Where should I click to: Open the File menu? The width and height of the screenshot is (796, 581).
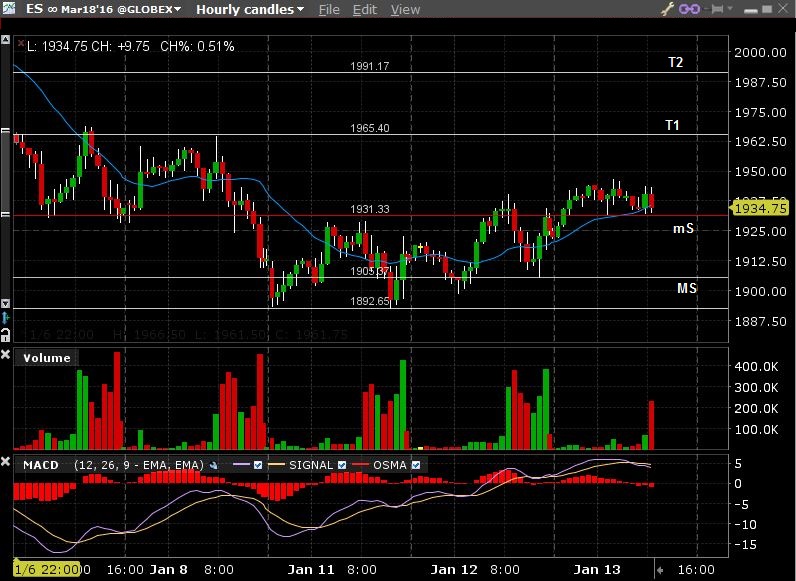pos(329,9)
